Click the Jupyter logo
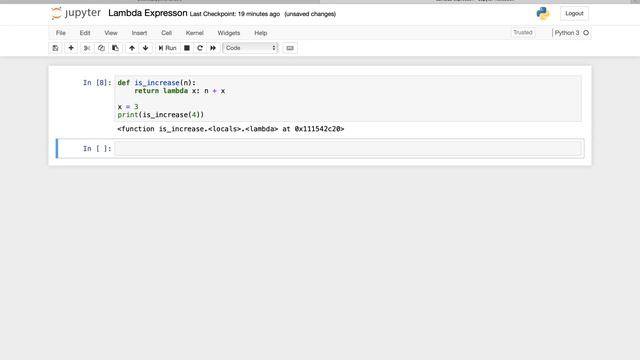The image size is (640, 360). click(x=76, y=13)
